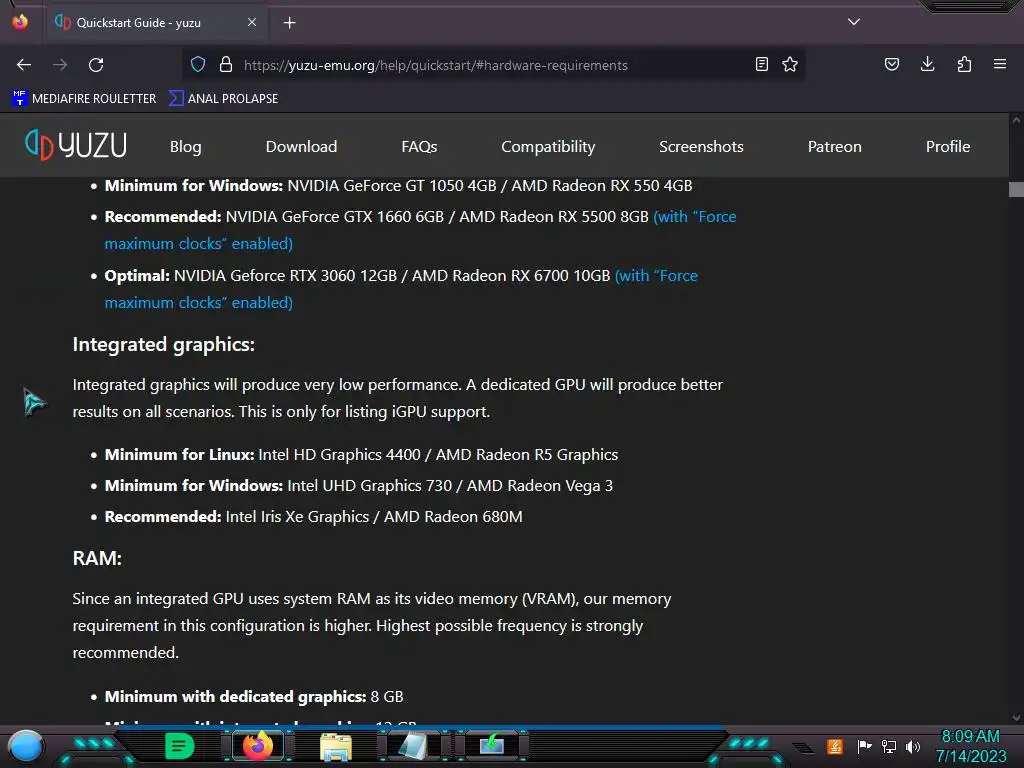Open the Start menu orb
This screenshot has height=768, width=1024.
tap(26, 747)
